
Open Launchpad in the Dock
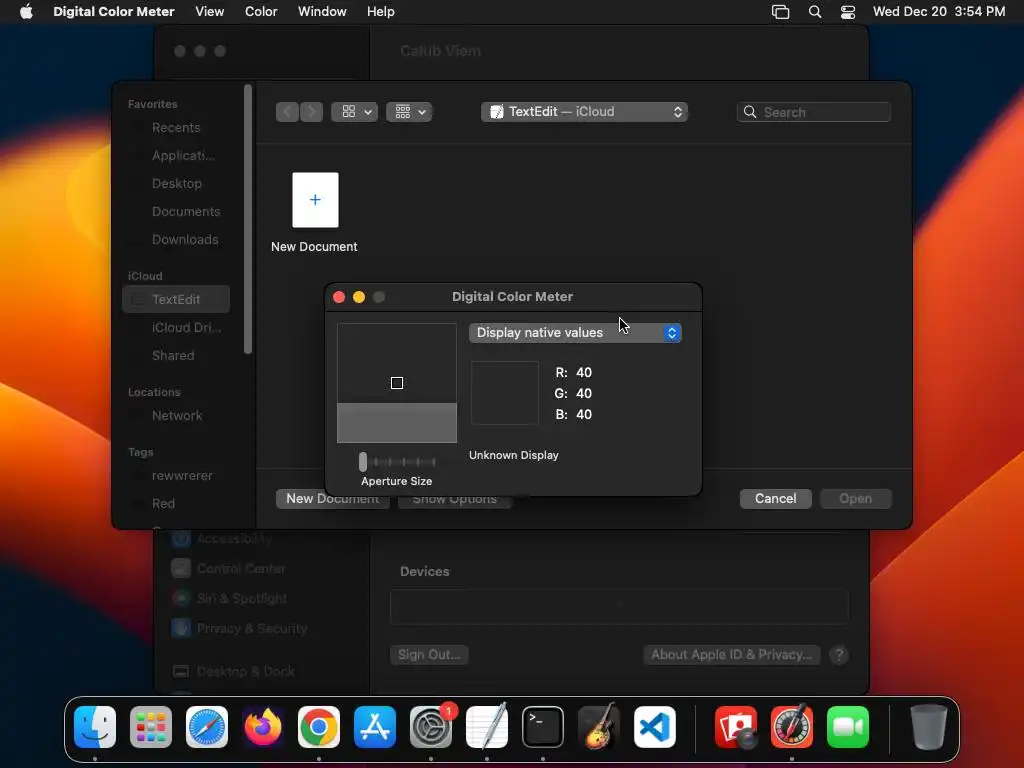(151, 727)
